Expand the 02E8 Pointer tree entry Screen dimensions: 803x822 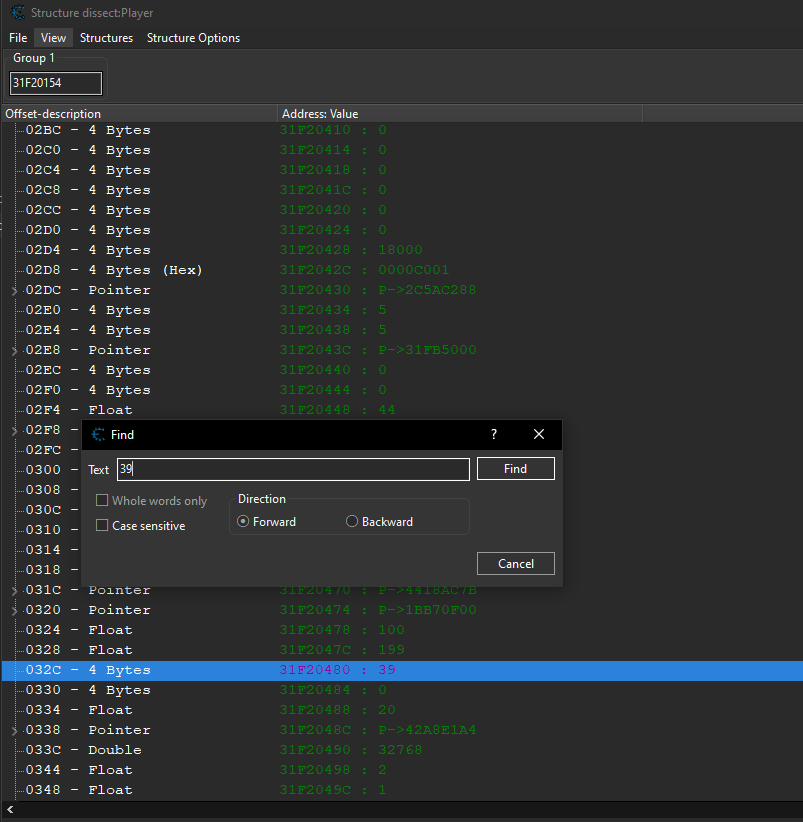point(14,351)
